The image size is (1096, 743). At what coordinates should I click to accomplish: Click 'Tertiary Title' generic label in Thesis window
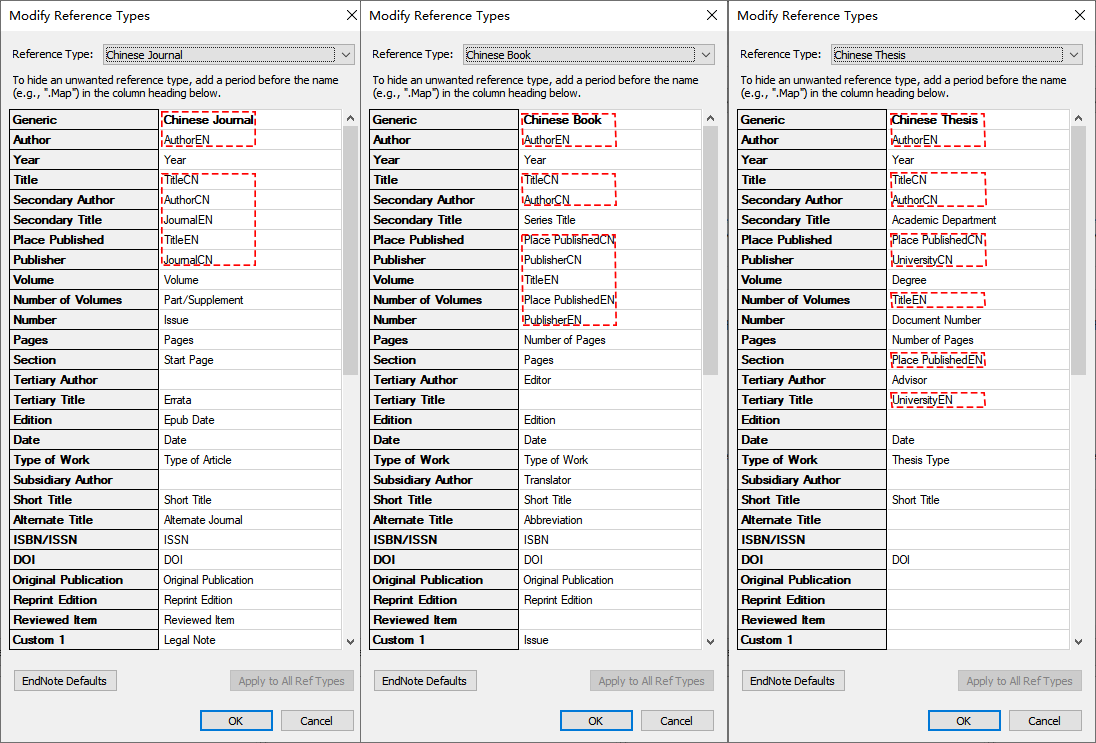point(812,400)
